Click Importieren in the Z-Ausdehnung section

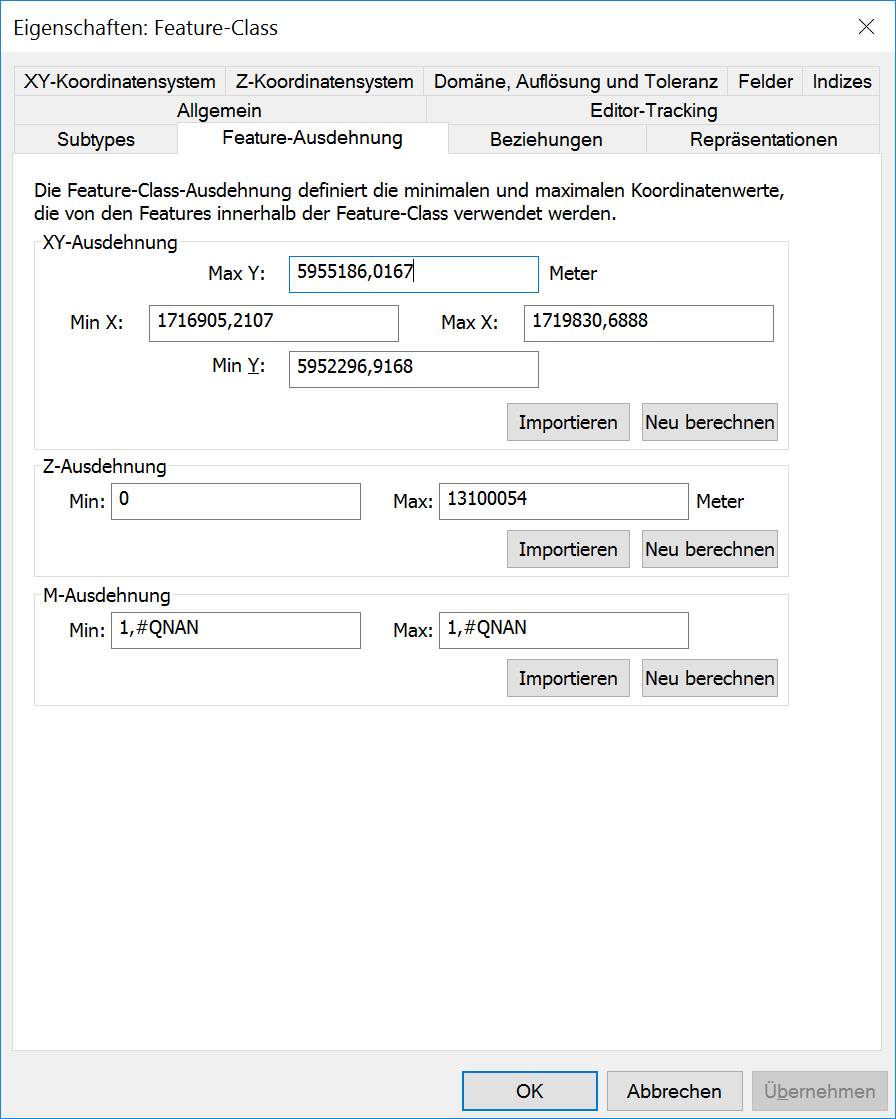[568, 549]
